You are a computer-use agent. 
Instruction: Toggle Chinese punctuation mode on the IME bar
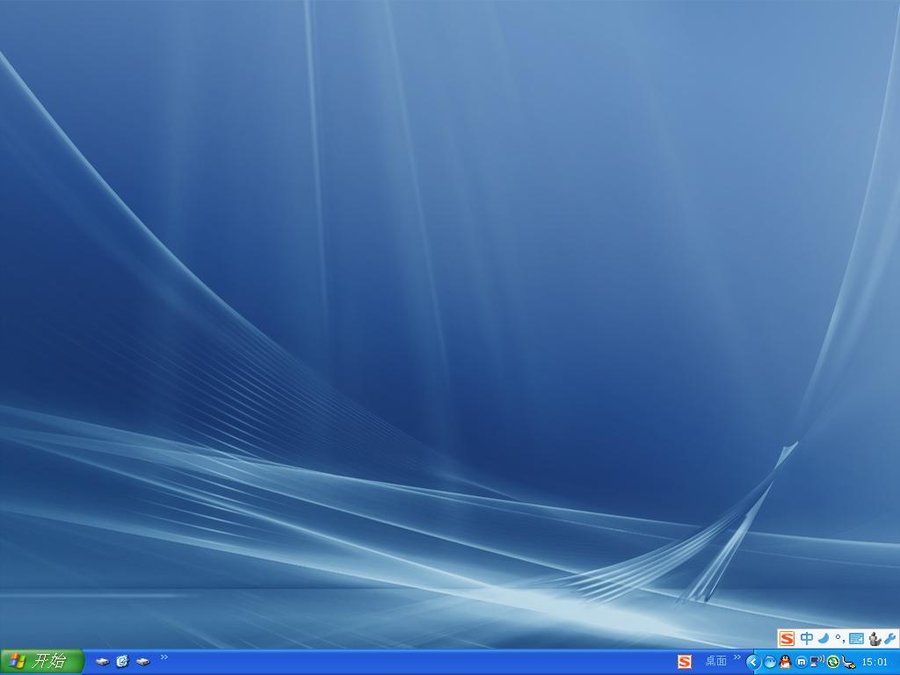point(840,638)
